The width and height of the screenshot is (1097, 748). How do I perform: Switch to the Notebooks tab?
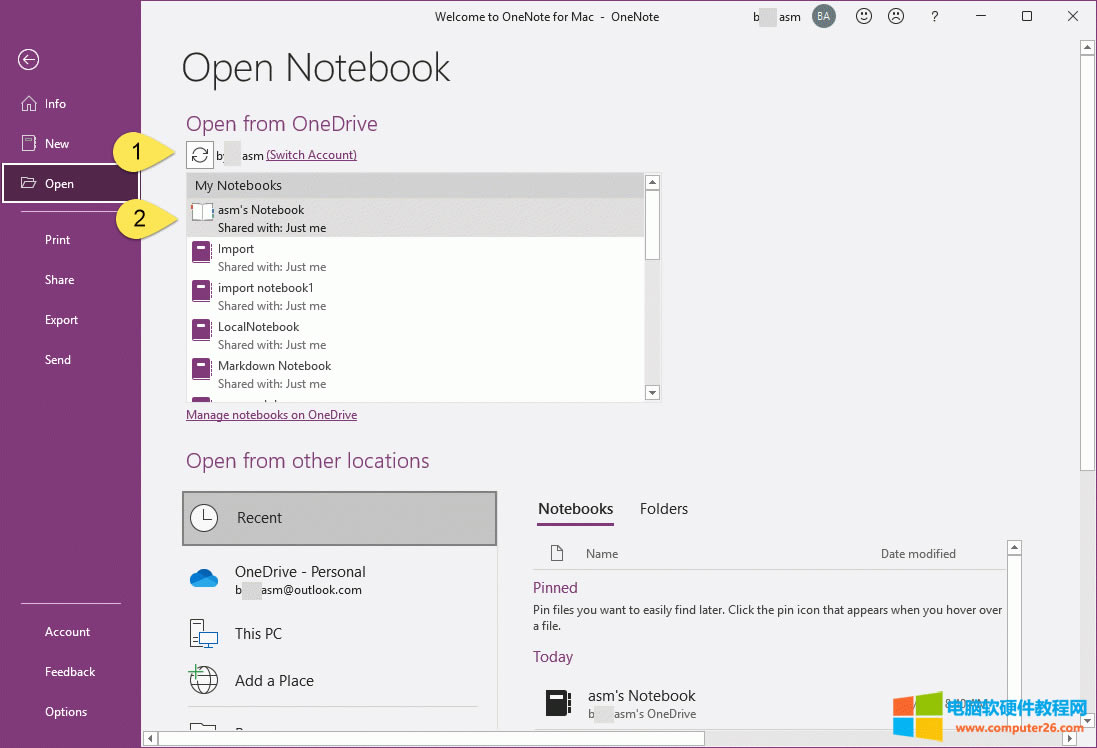click(575, 509)
